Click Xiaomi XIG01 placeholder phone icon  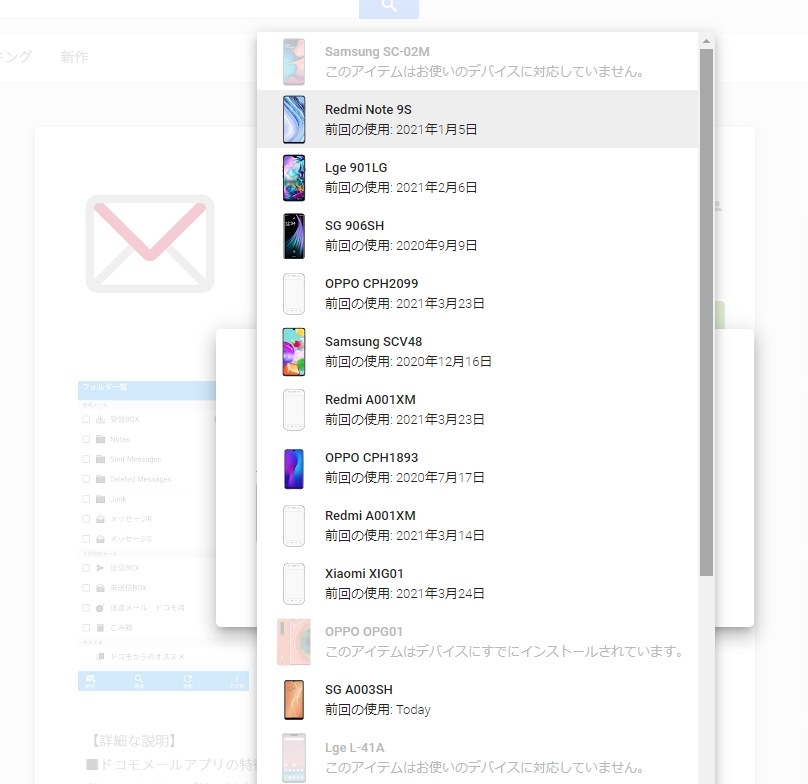pyautogui.click(x=294, y=584)
